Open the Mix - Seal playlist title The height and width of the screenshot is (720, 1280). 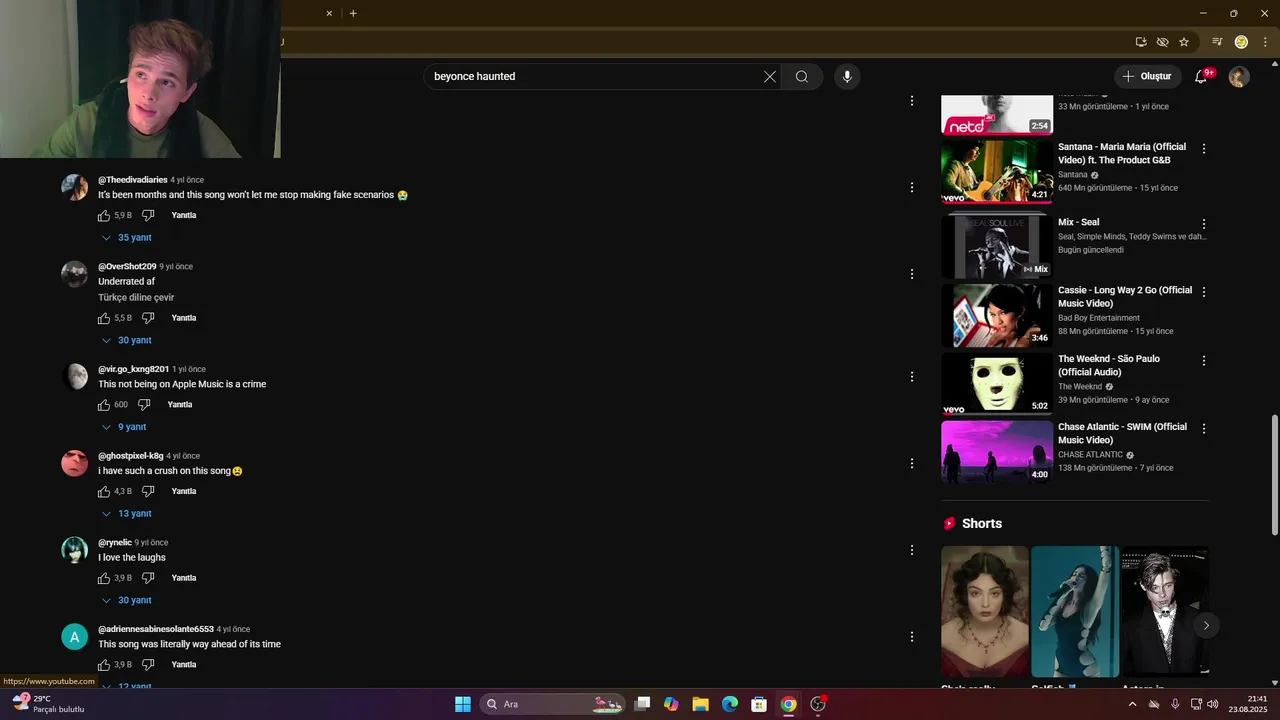(x=1079, y=223)
